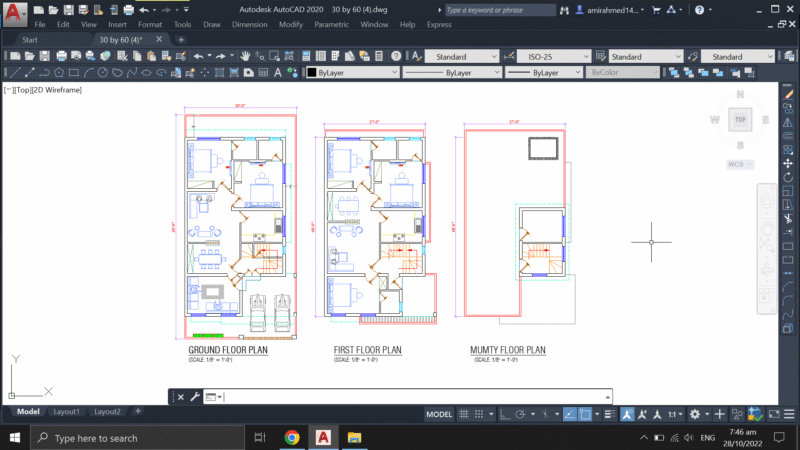
Task: Click the Workspace Switching gear icon
Action: pyautogui.click(x=695, y=414)
